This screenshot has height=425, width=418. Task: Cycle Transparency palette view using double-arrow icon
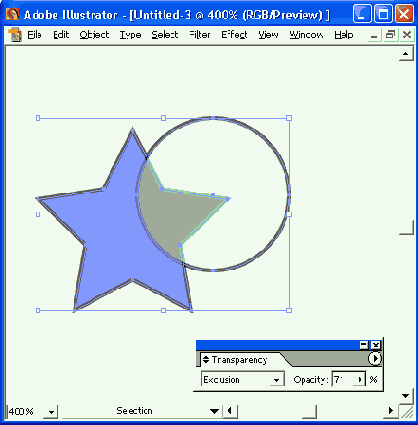pos(206,359)
